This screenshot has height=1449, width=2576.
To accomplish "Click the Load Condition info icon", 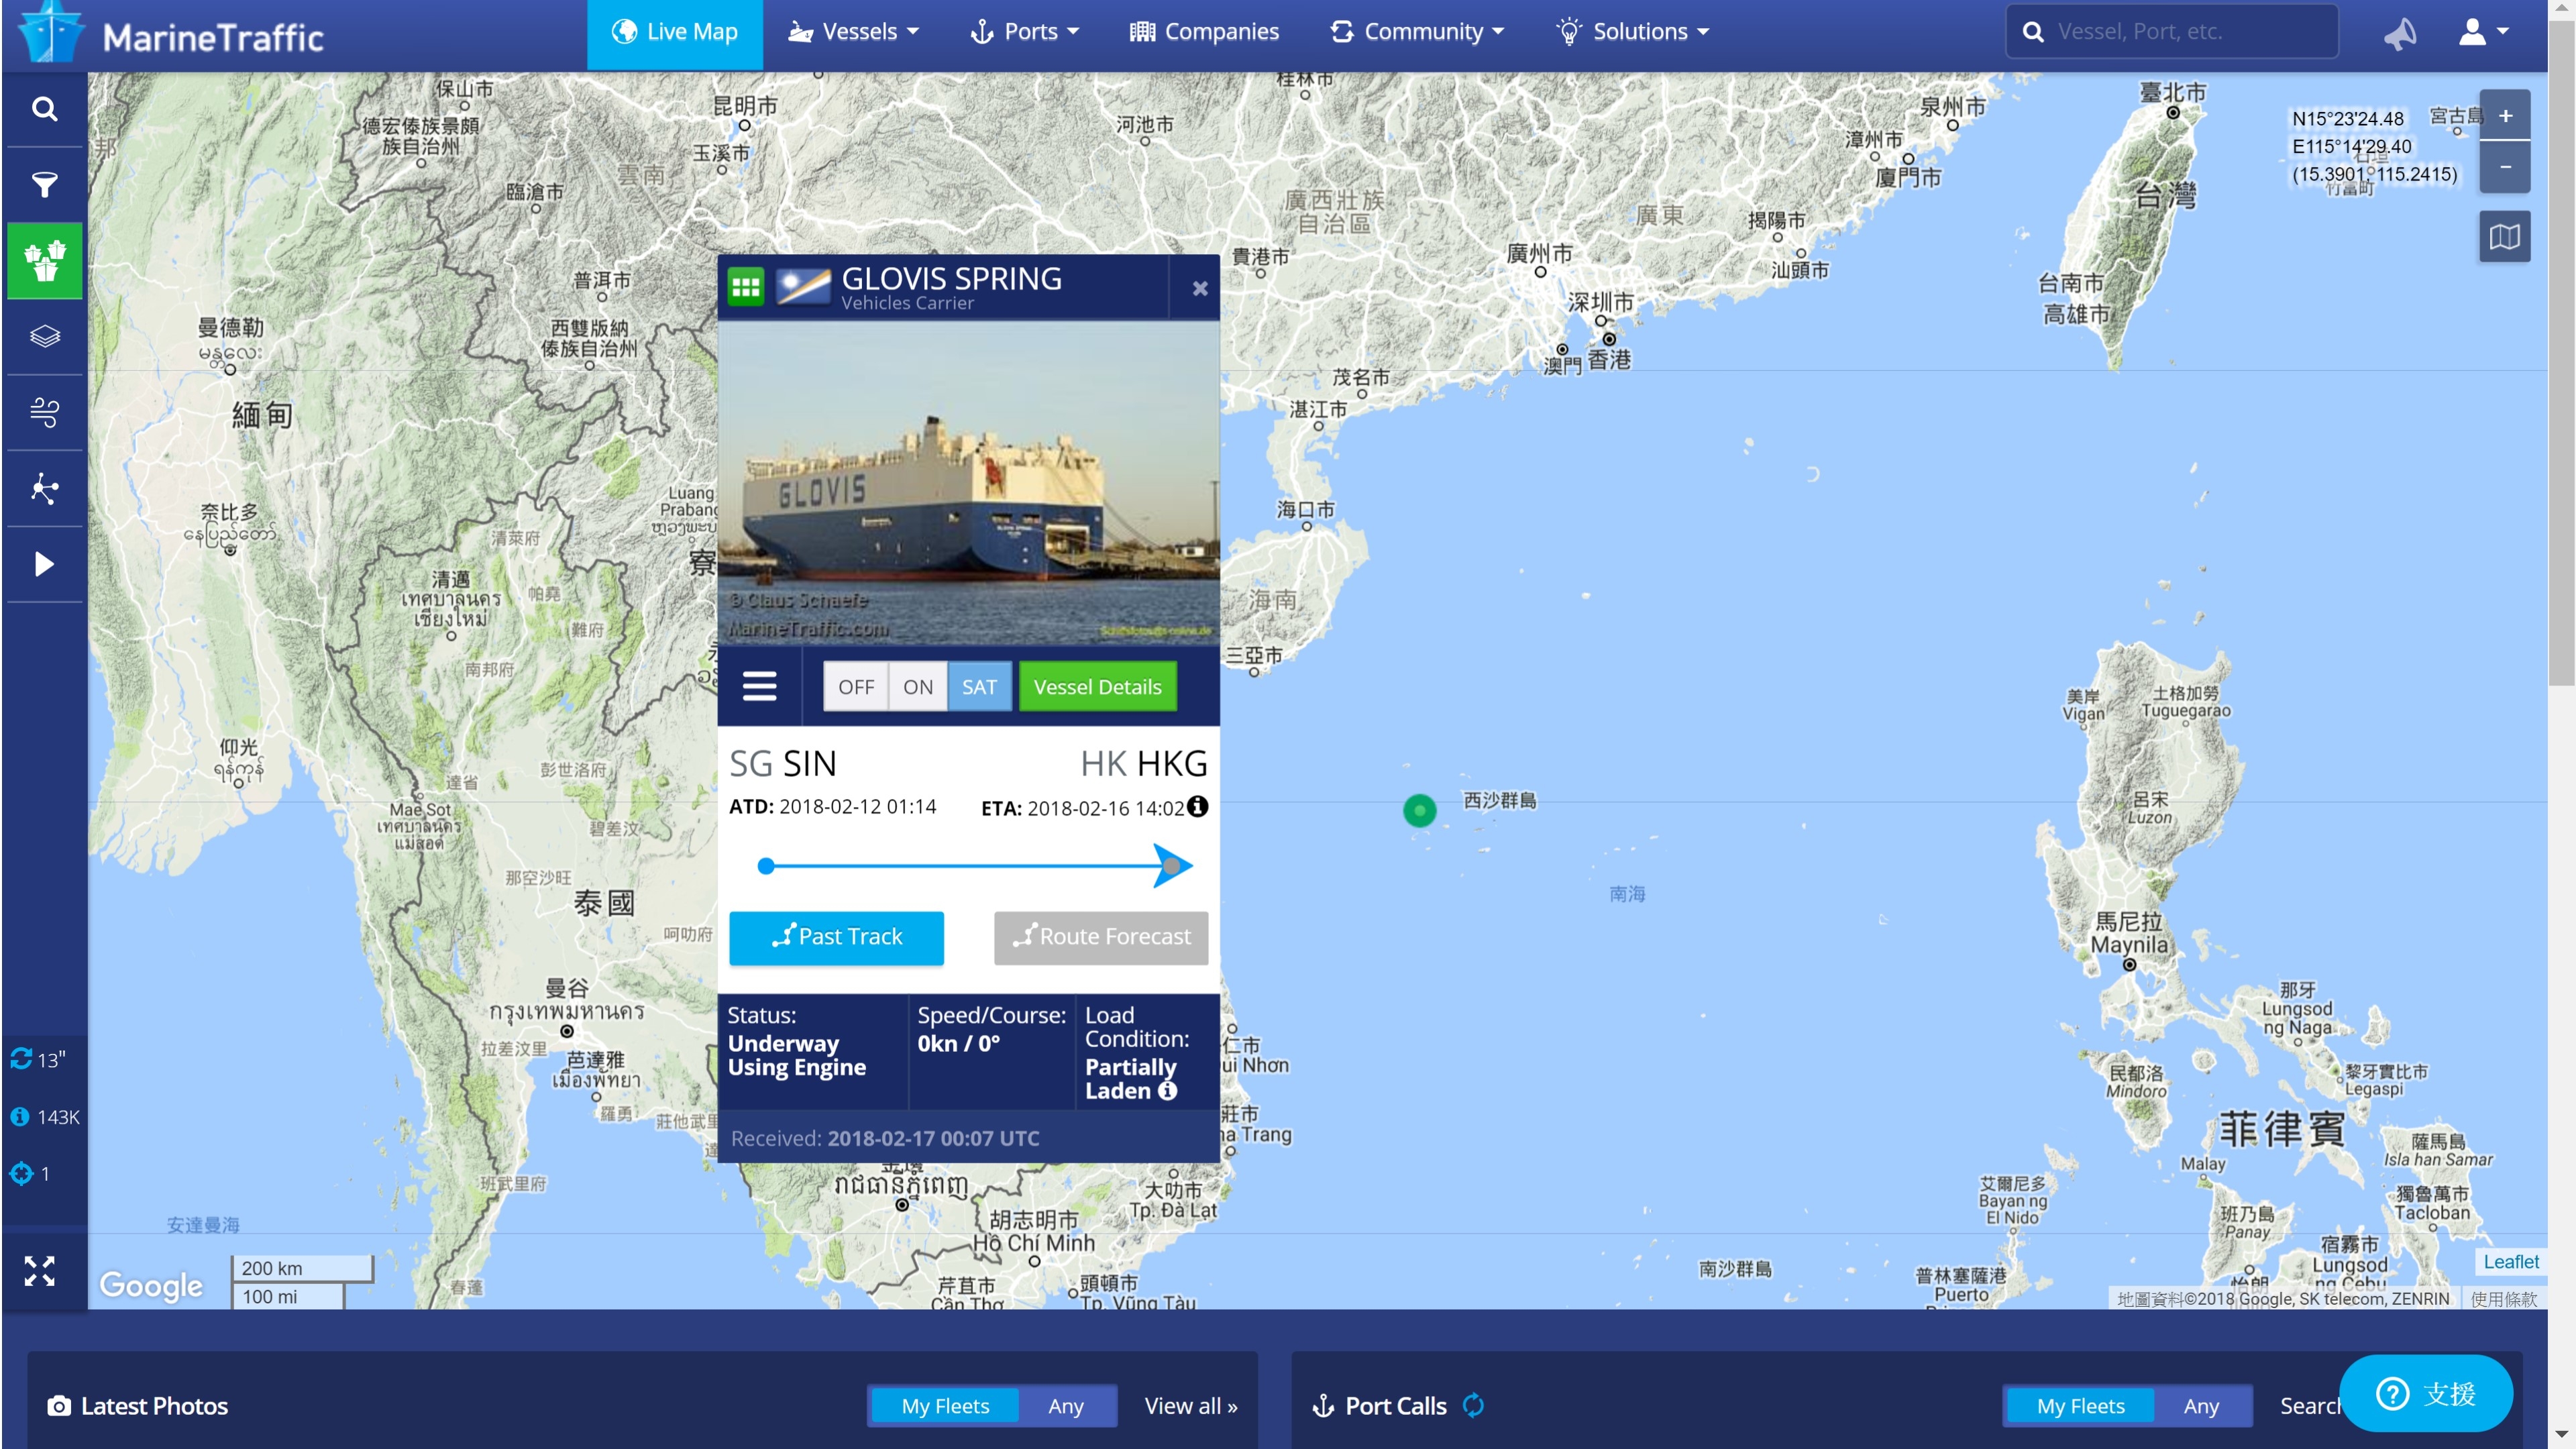I will click(x=1167, y=1091).
